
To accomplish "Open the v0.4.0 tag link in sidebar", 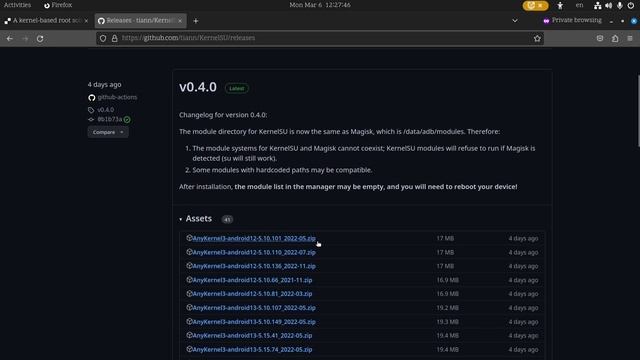I will (106, 110).
